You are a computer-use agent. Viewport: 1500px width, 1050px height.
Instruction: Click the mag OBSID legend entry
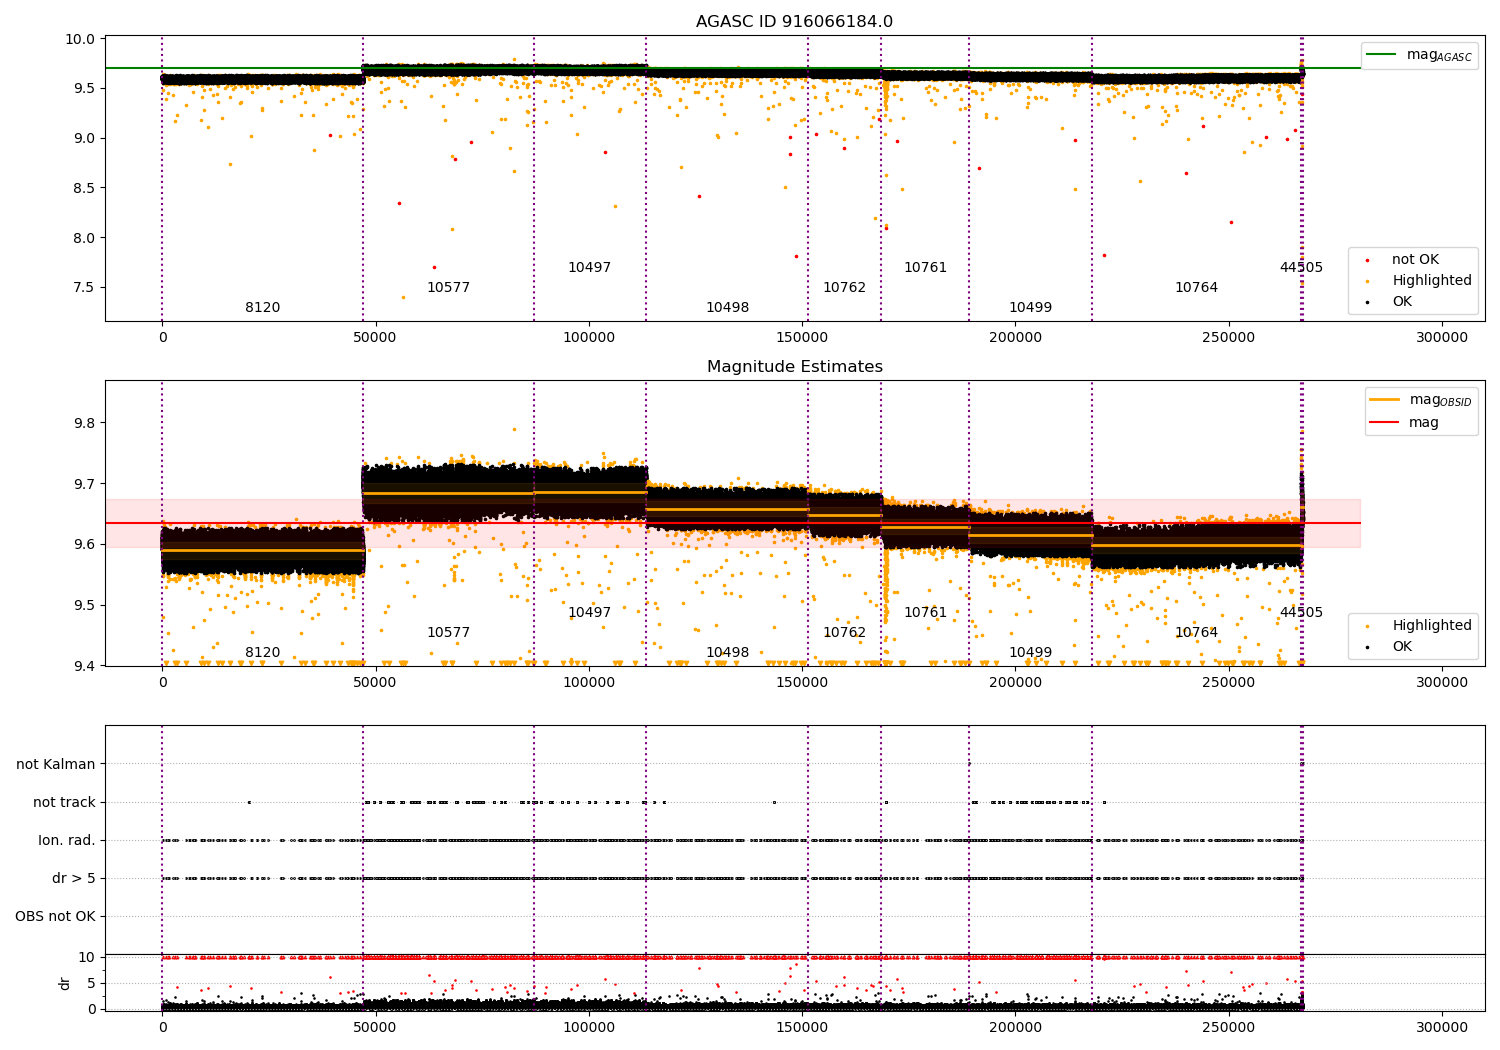pyautogui.click(x=1421, y=400)
